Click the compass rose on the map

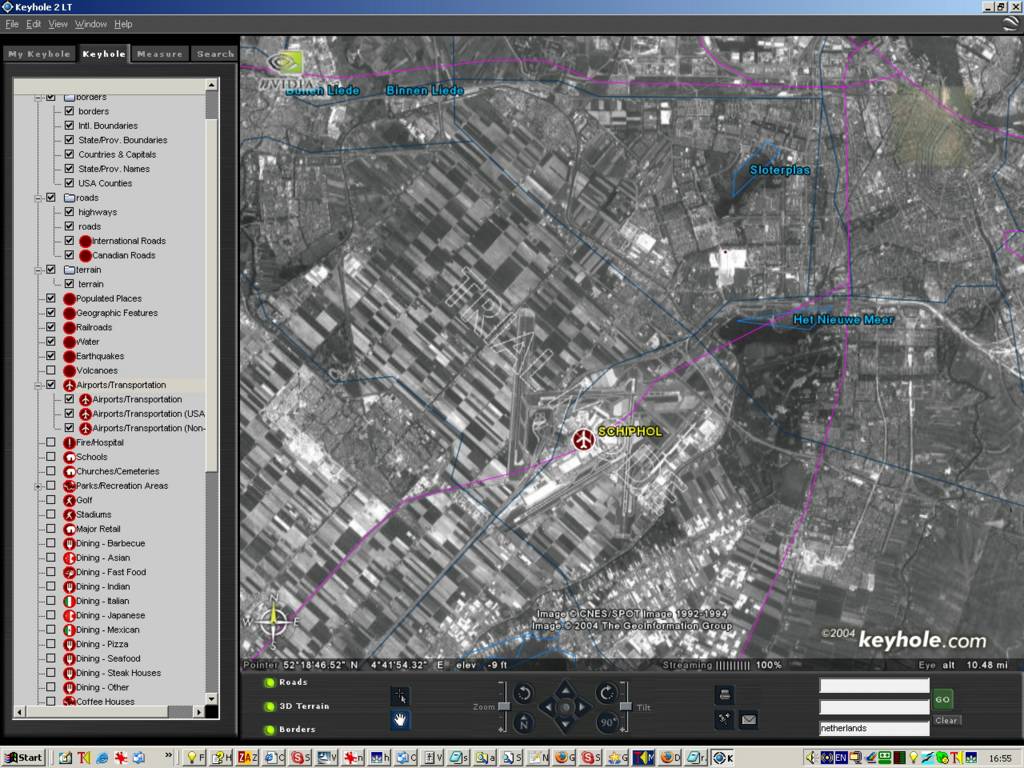tap(273, 621)
